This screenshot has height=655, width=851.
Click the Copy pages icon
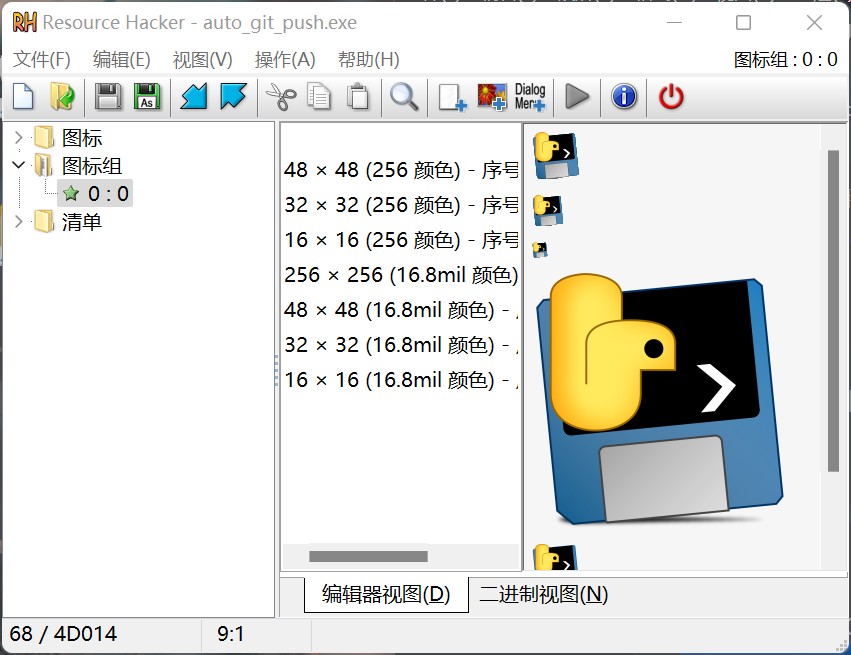319,97
